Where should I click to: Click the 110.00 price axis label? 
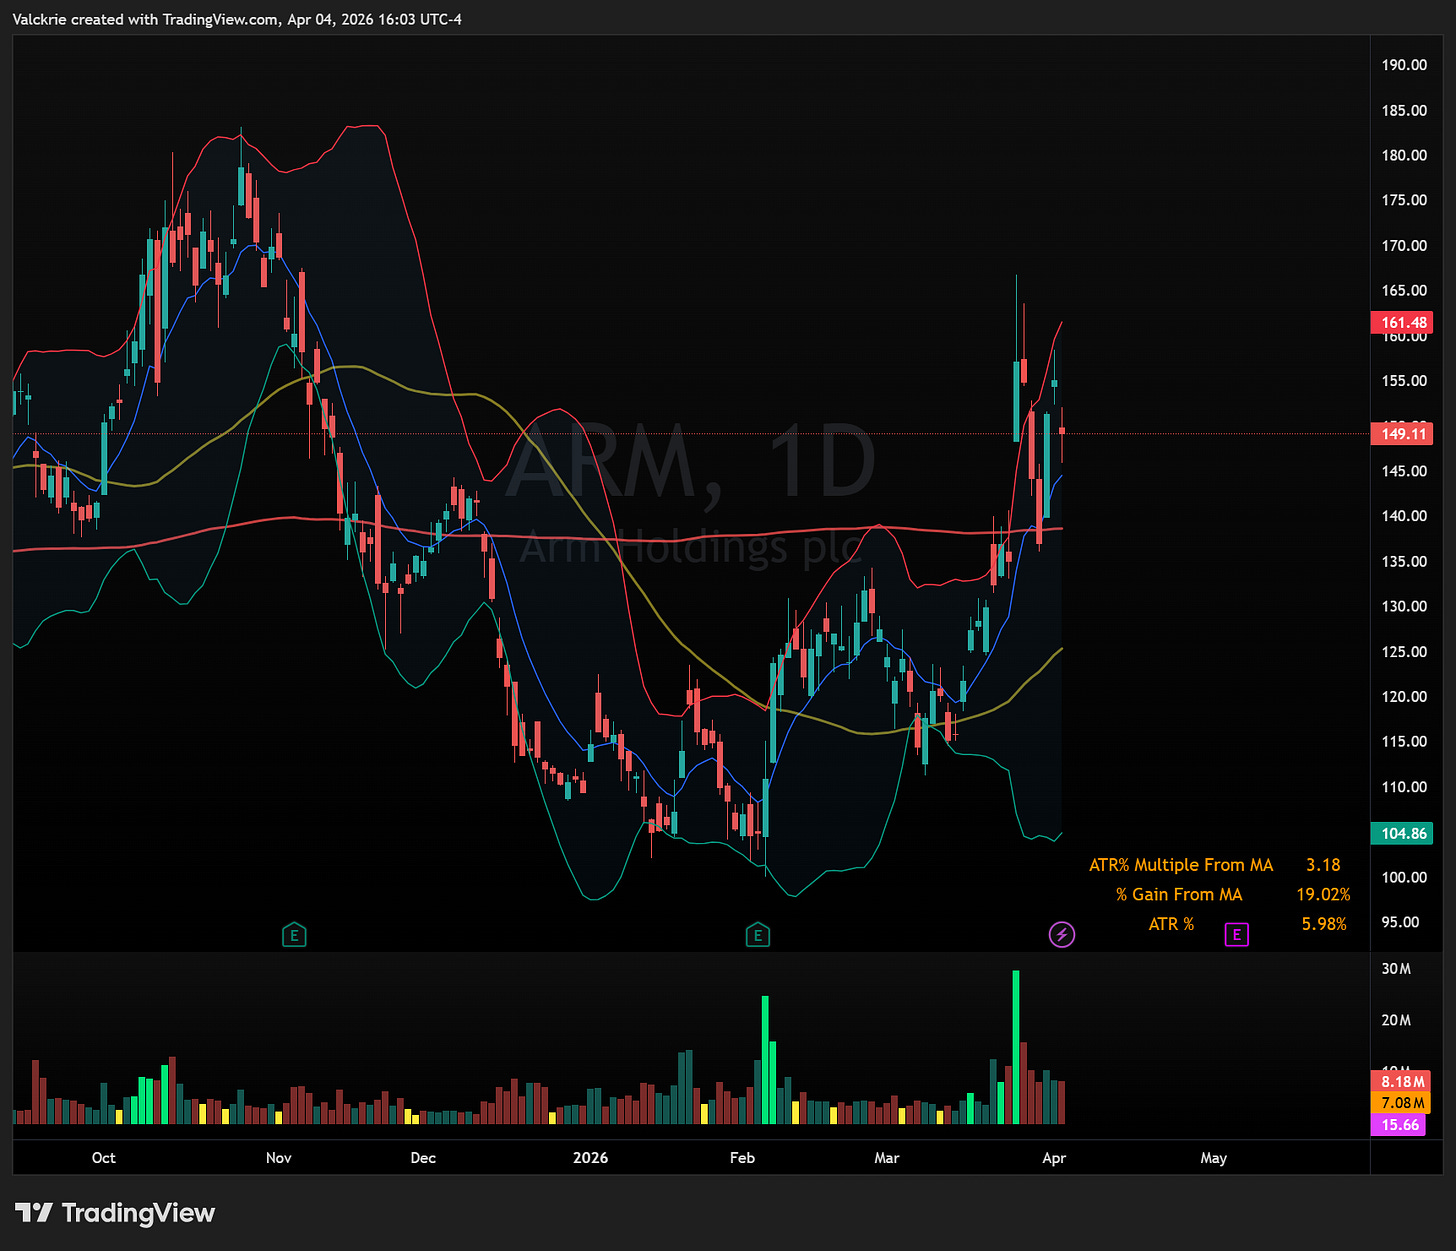tap(1404, 787)
